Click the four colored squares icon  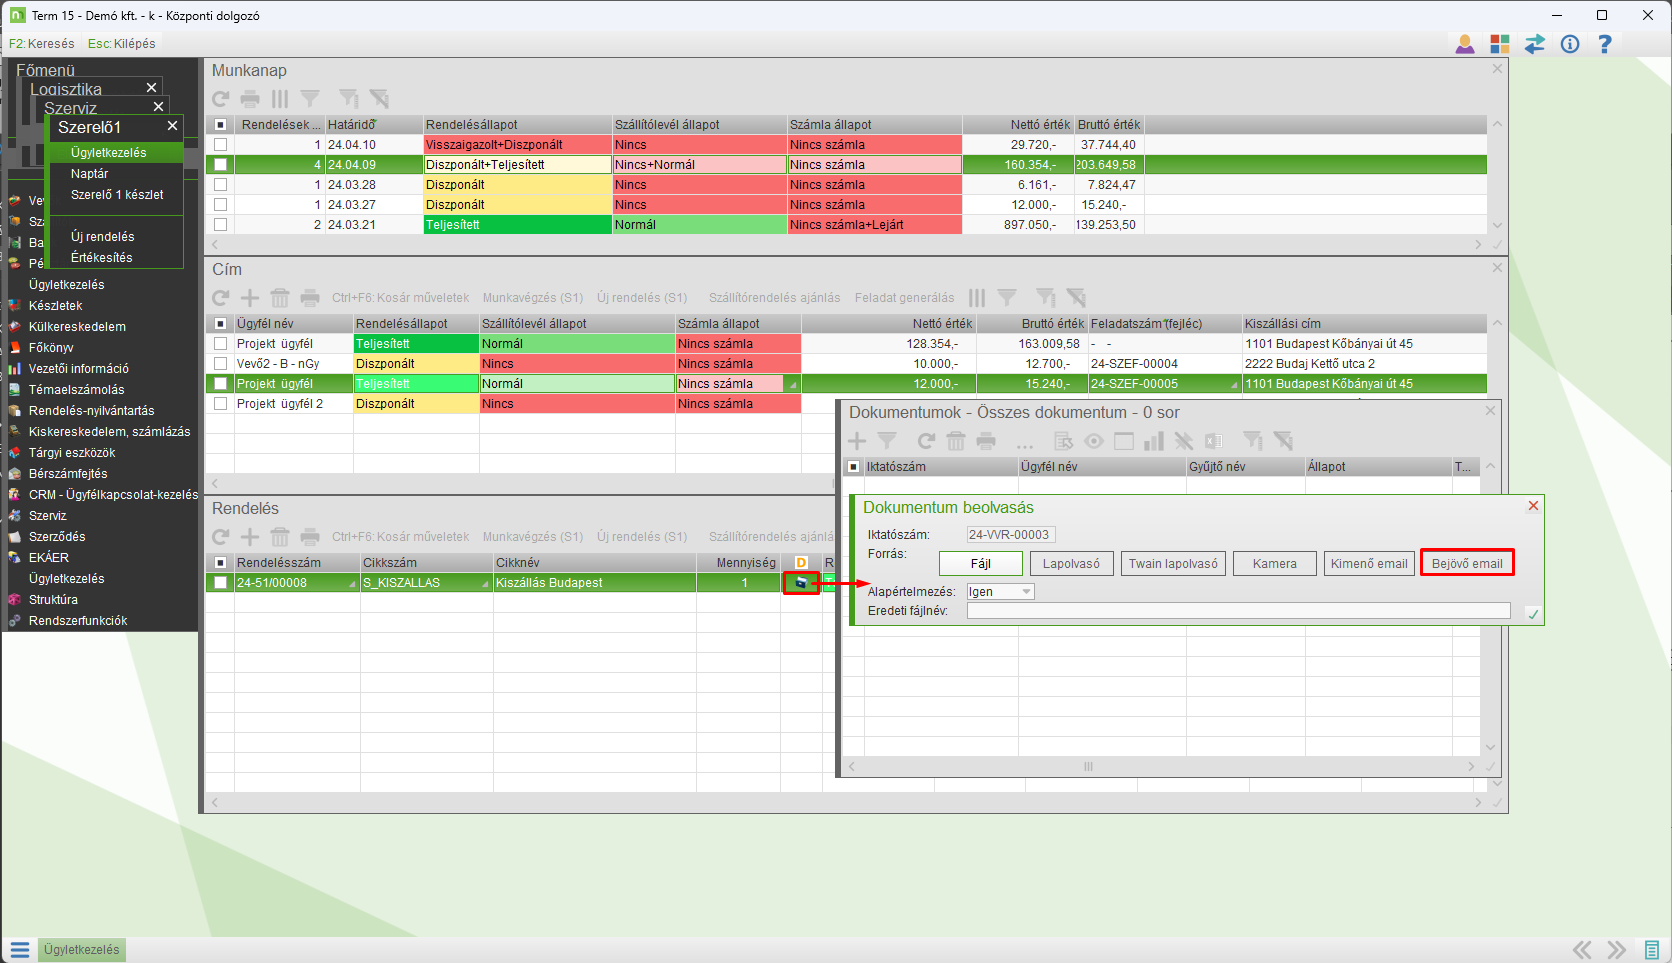(x=1500, y=44)
